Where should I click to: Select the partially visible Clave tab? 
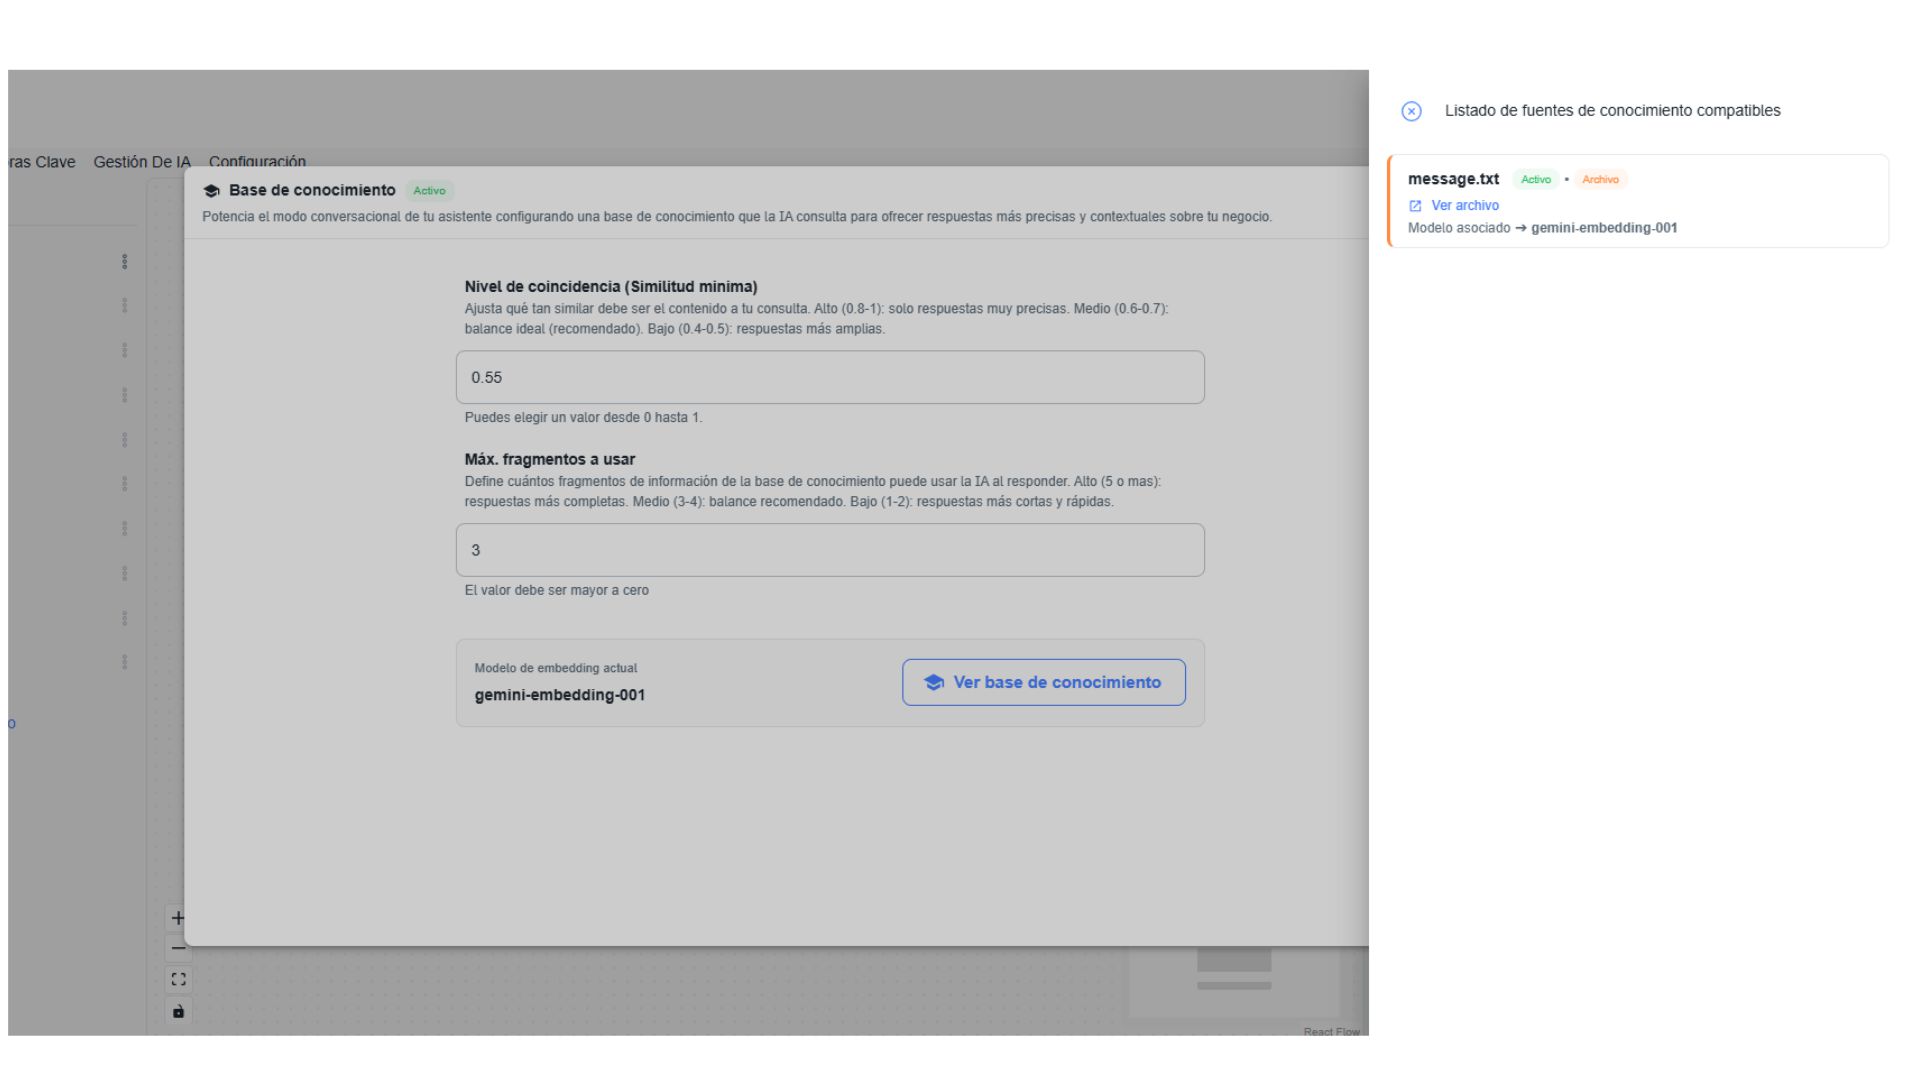point(42,162)
